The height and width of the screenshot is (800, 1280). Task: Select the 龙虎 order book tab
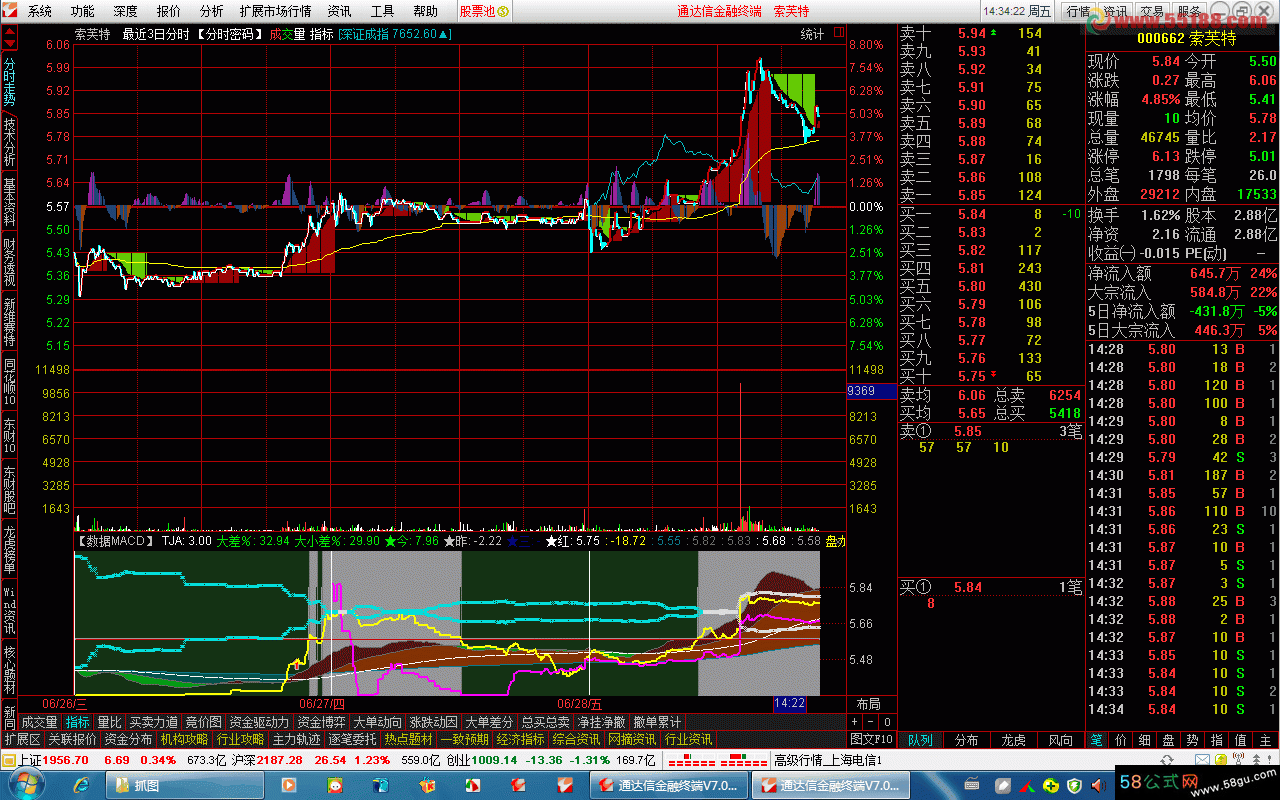pyautogui.click(x=1013, y=740)
